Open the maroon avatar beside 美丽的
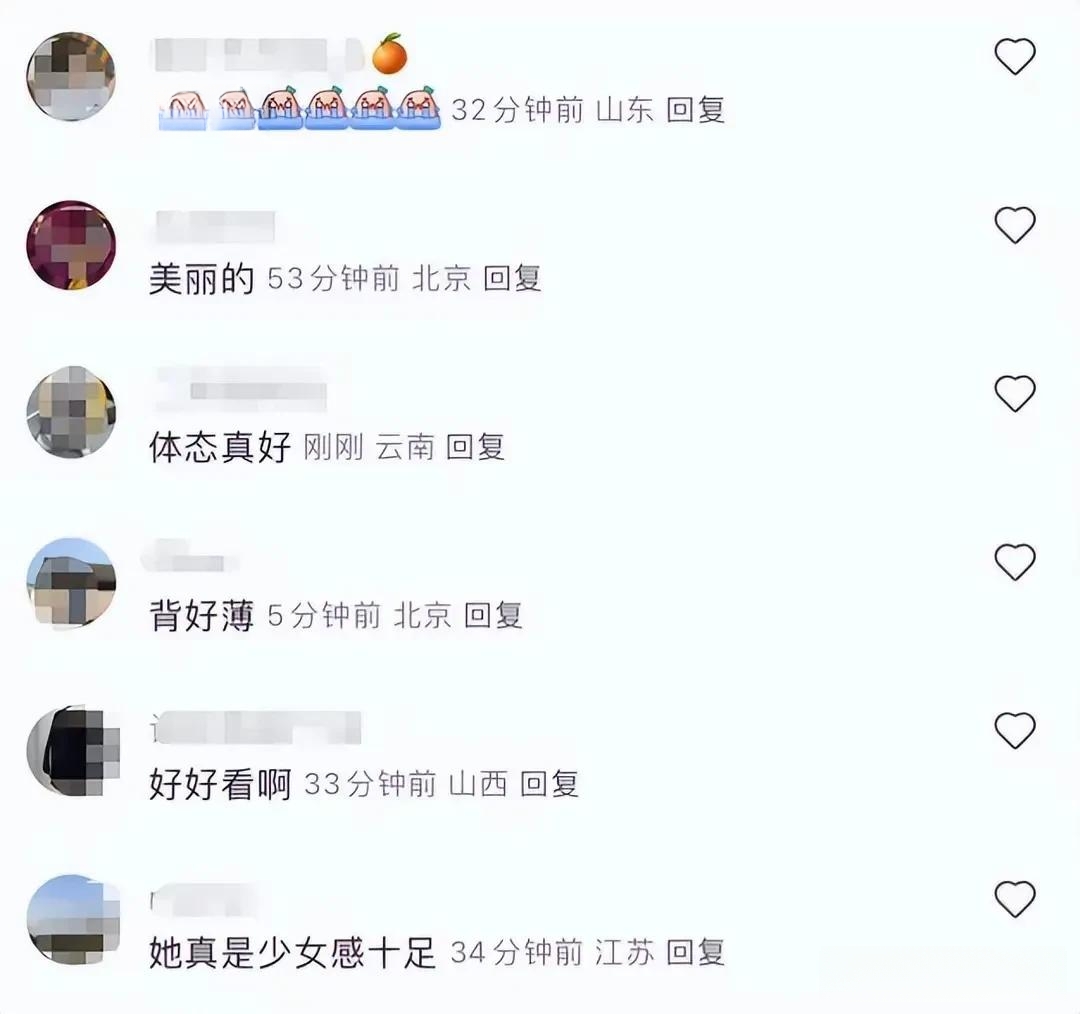Image resolution: width=1080 pixels, height=1014 pixels. [x=71, y=245]
